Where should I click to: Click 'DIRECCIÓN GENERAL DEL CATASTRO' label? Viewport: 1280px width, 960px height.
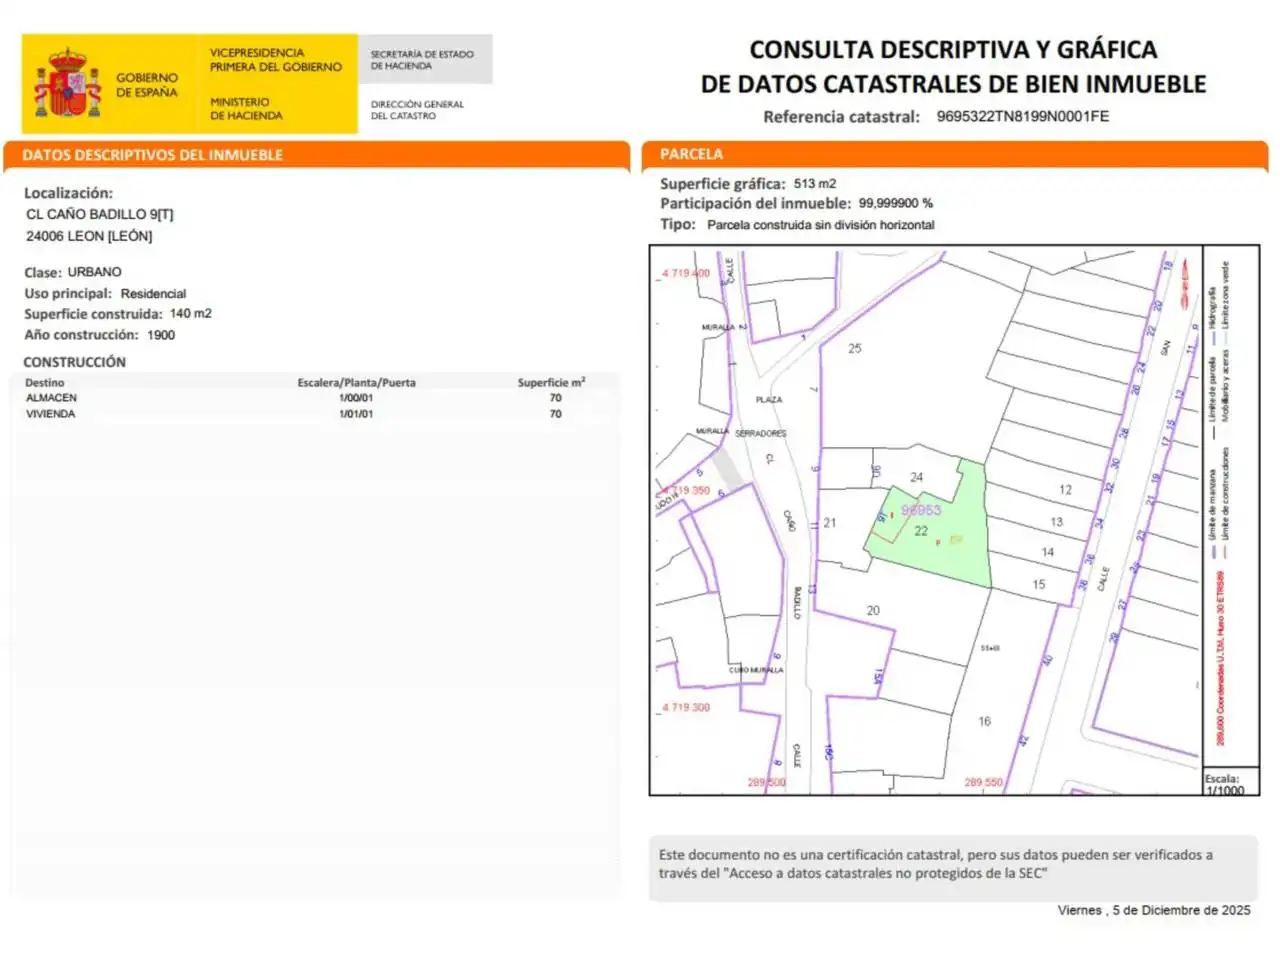pyautogui.click(x=417, y=110)
